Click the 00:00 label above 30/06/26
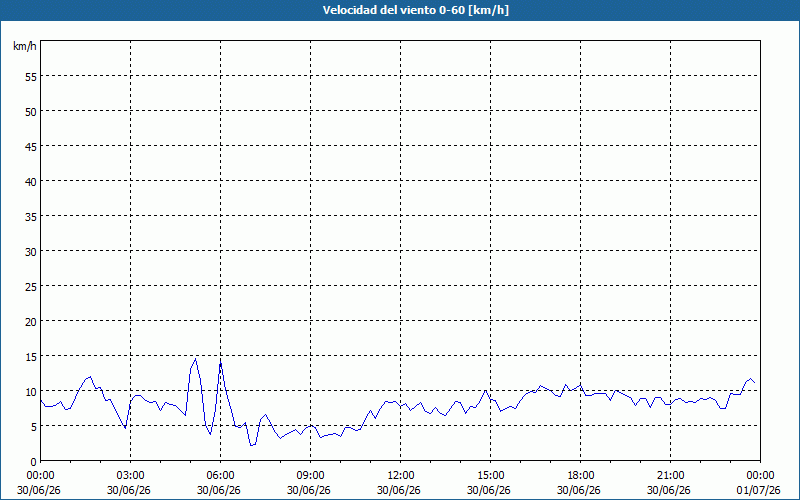Viewport: 800px width, 500px height. pyautogui.click(x=39, y=476)
